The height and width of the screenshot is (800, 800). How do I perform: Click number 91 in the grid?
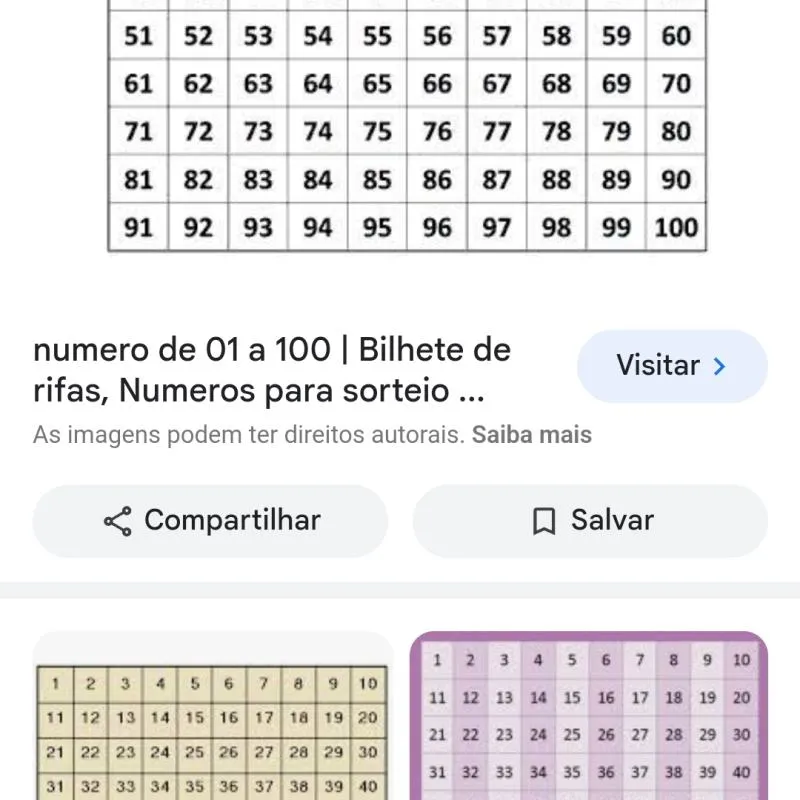137,227
